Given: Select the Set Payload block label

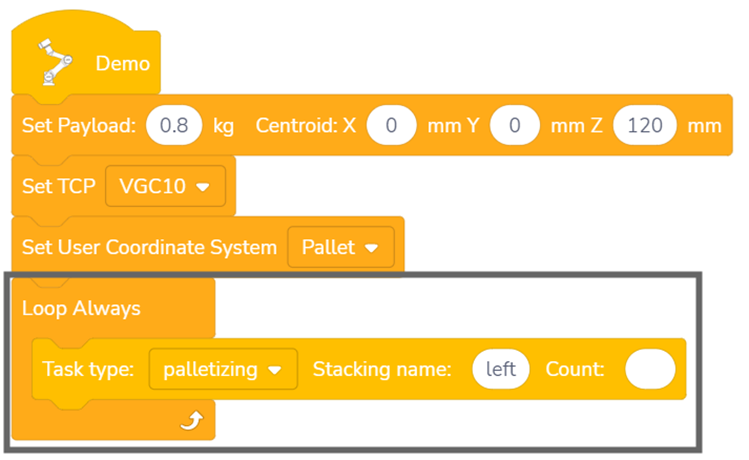Looking at the screenshot, I should [x=79, y=126].
